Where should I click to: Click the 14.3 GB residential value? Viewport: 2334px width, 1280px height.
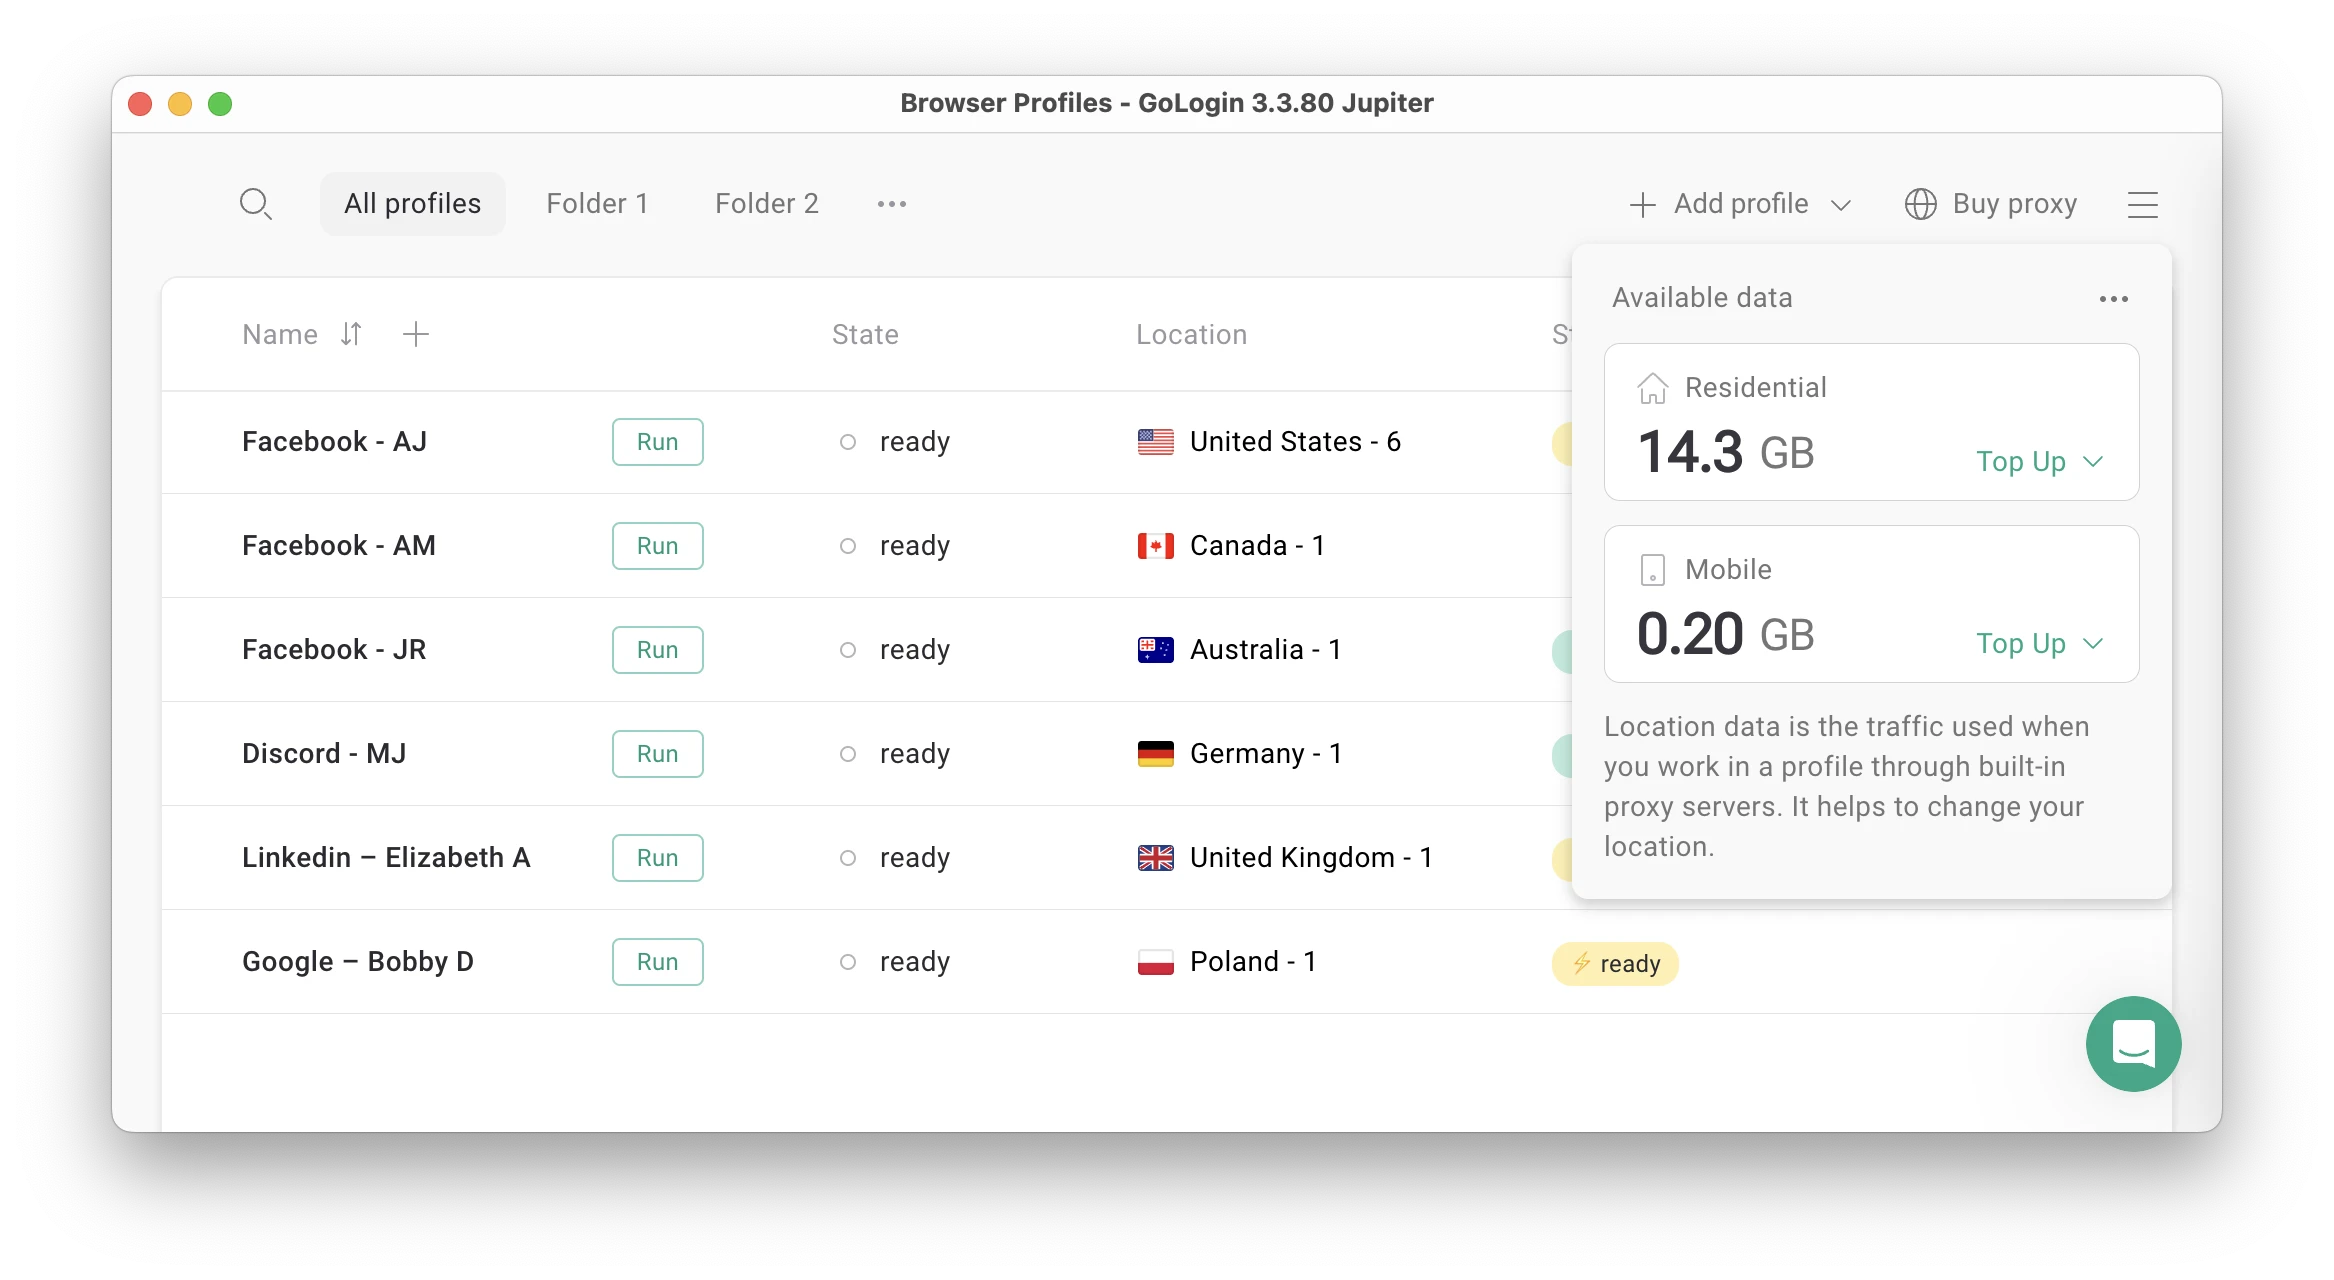1726,452
